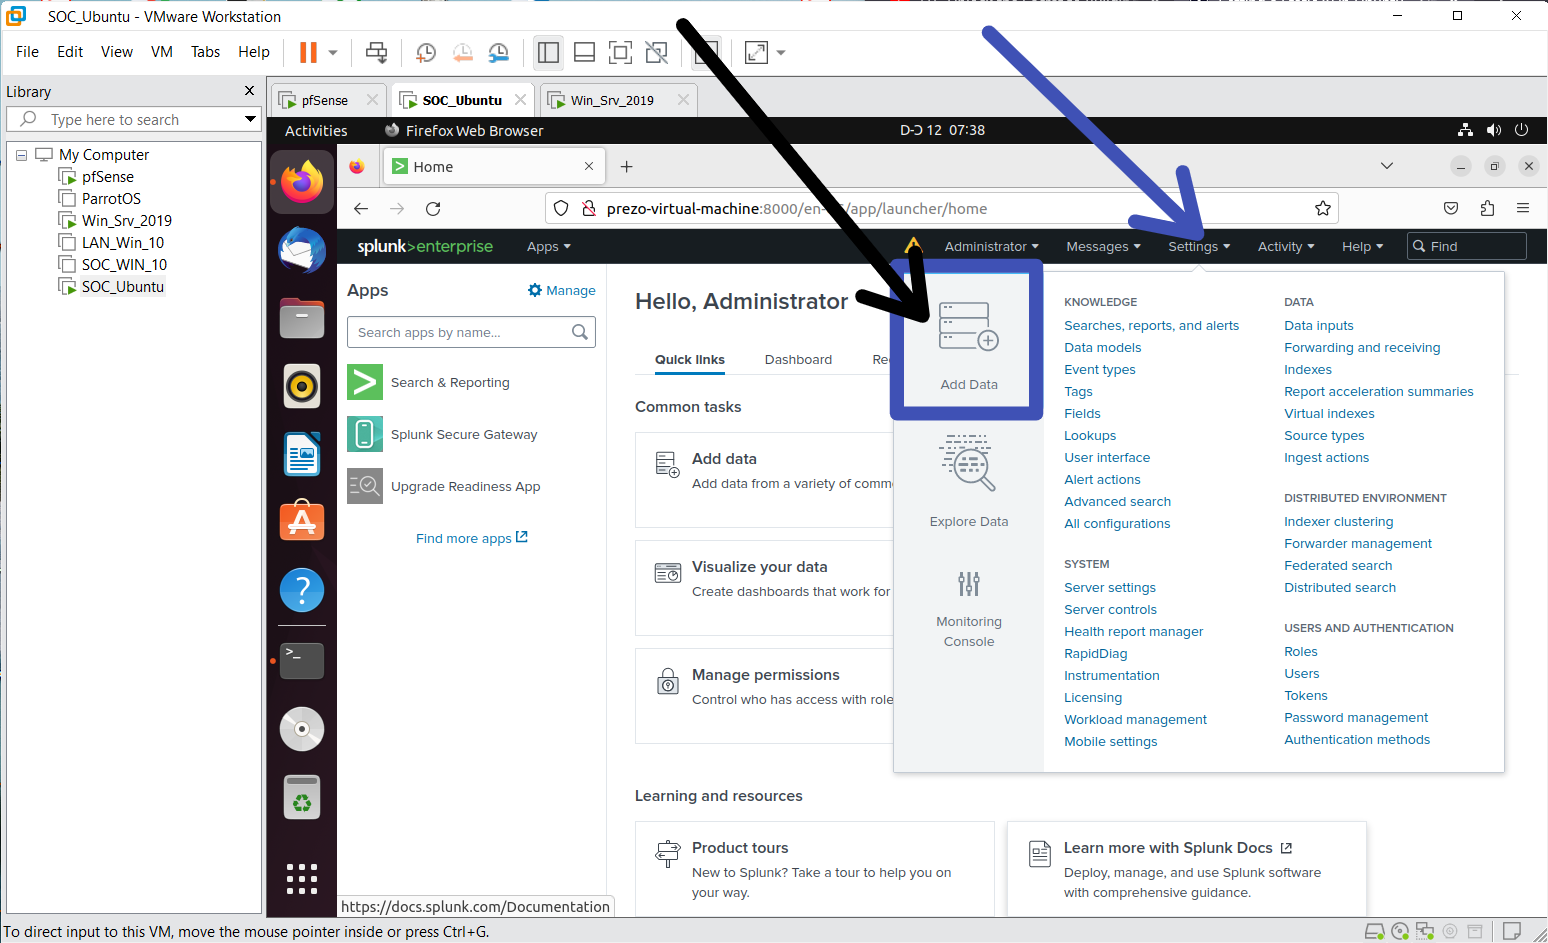Bookmark this page star icon
The height and width of the screenshot is (943, 1548).
pyautogui.click(x=1323, y=208)
